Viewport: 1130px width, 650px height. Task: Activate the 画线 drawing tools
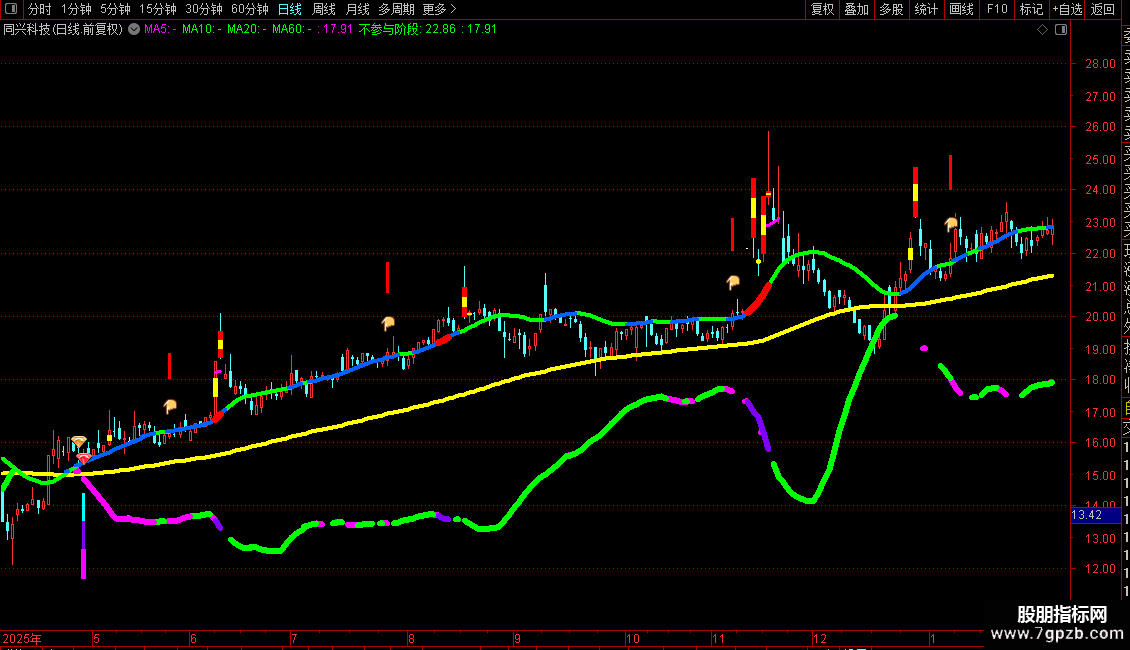point(961,9)
